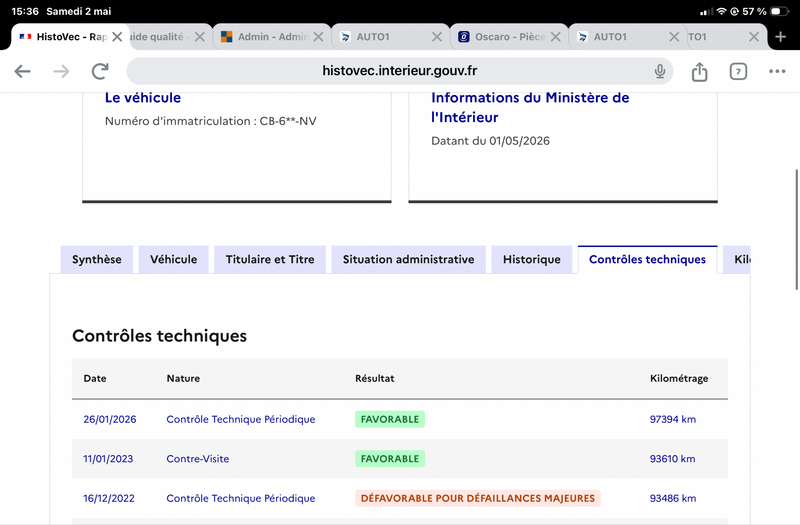800x525 pixels.
Task: Select the 26/01/2026 Contrôle Technique Périodique row
Action: point(399,419)
